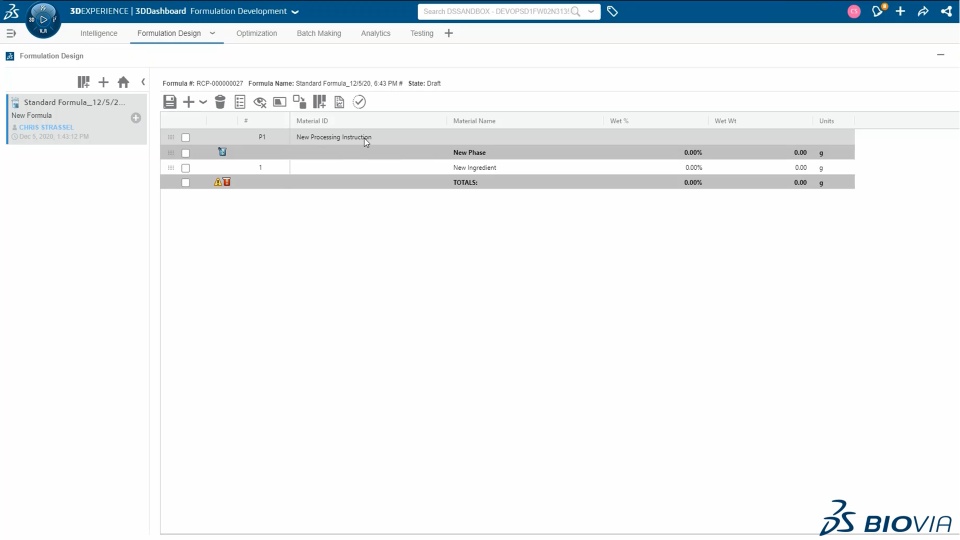Image resolution: width=960 pixels, height=540 pixels.
Task: Open the Formulation Development dashboard dropdown
Action: tap(295, 12)
